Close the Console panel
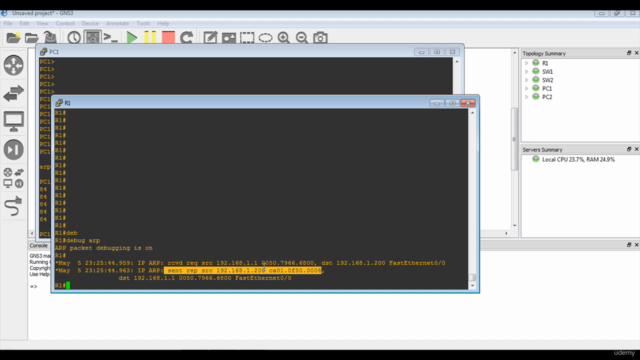This screenshot has width=640, height=360. pos(636,245)
